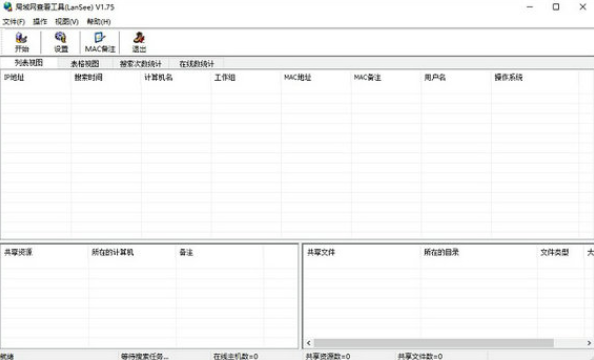Click the LanSee app icon in the title bar

(x=8, y=6)
